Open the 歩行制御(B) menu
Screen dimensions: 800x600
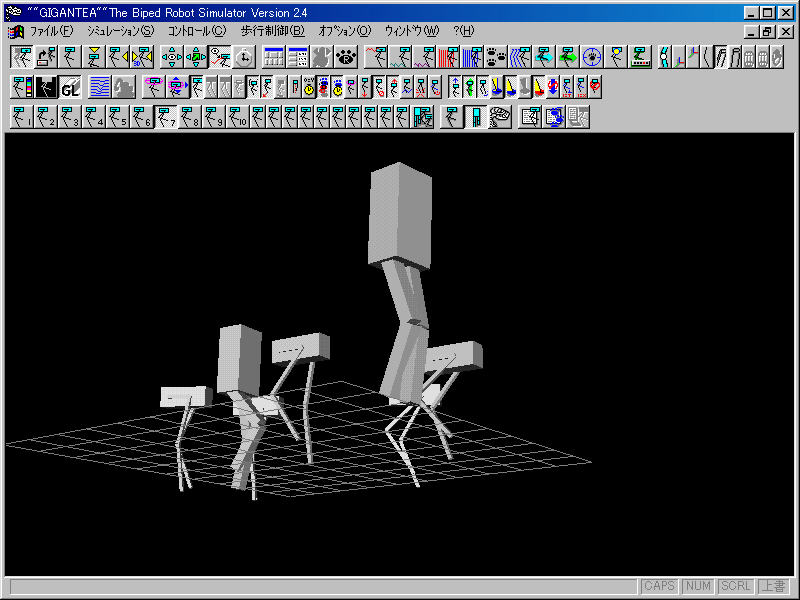272,31
